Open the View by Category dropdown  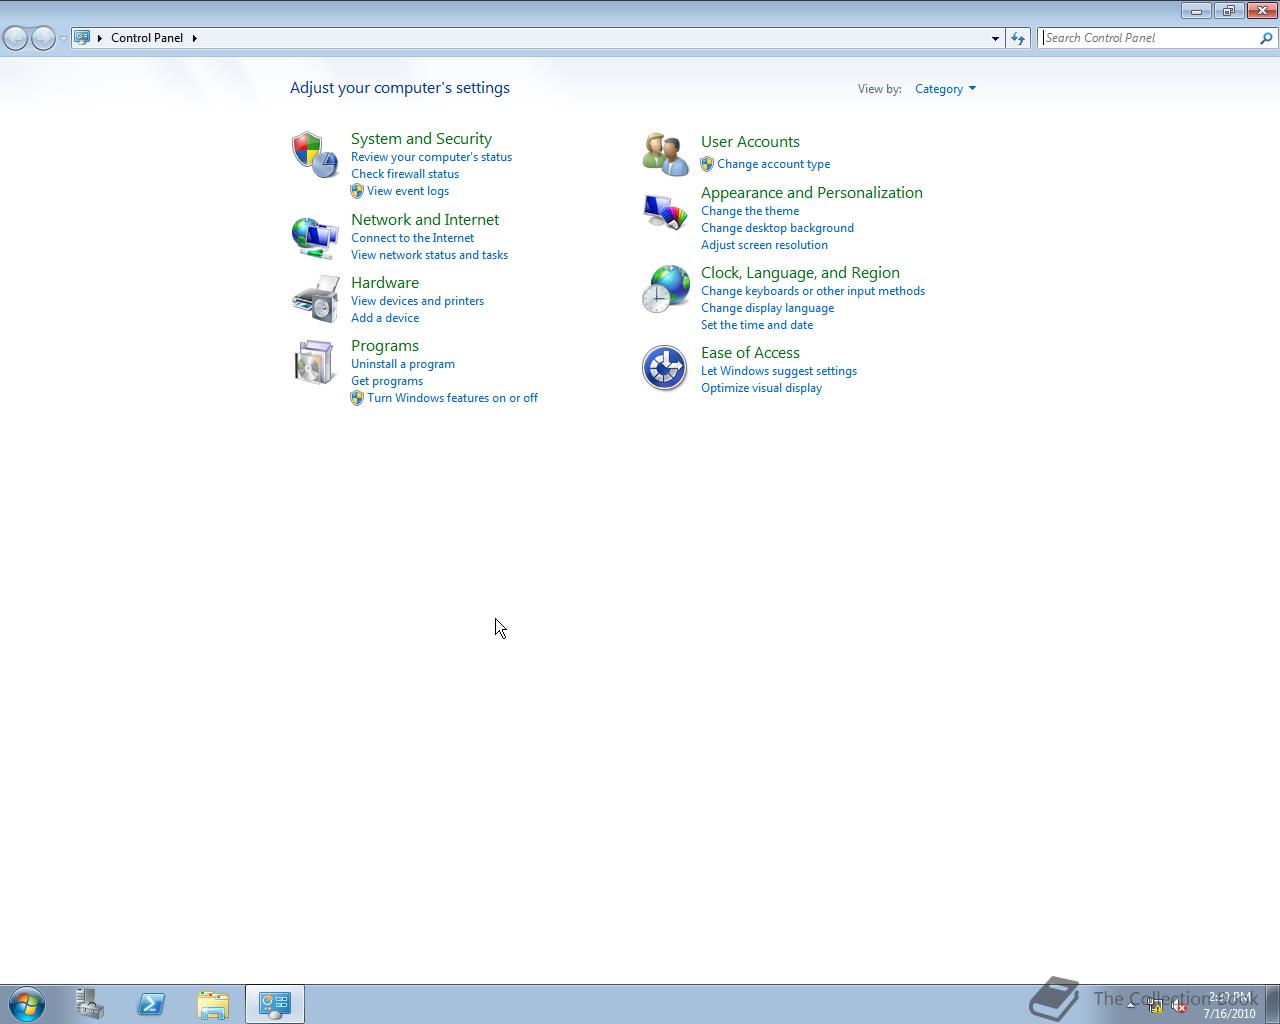point(945,89)
